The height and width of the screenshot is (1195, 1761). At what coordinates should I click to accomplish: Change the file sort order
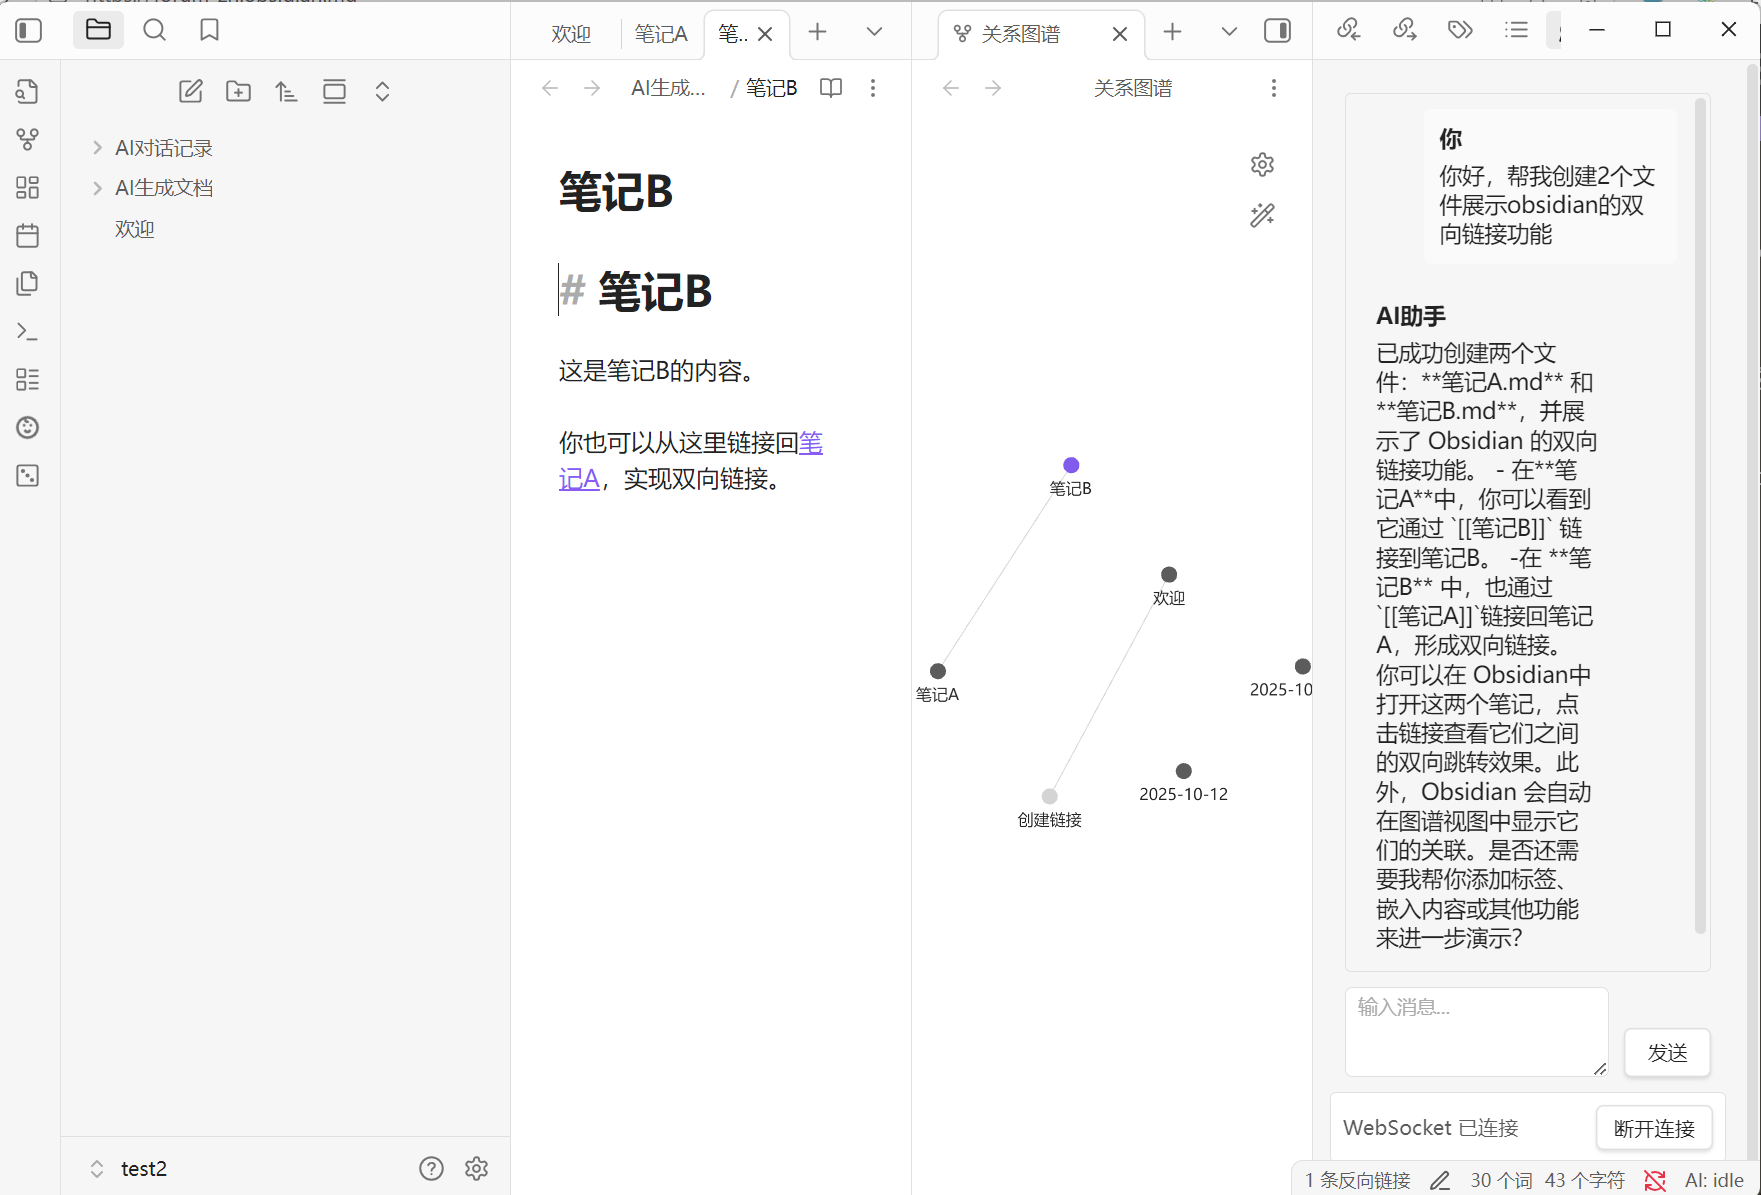[286, 92]
